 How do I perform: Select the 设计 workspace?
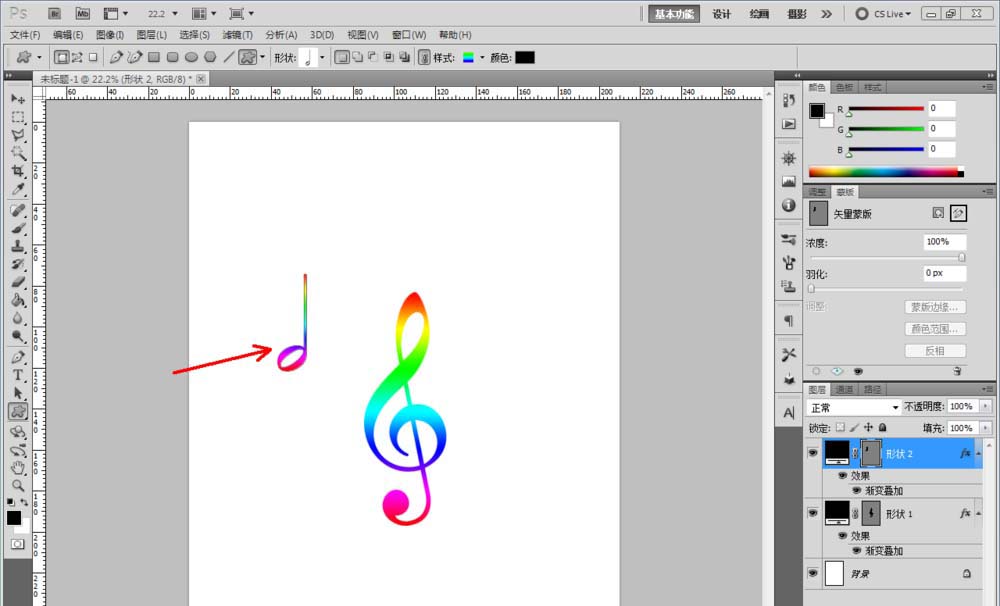pyautogui.click(x=721, y=14)
